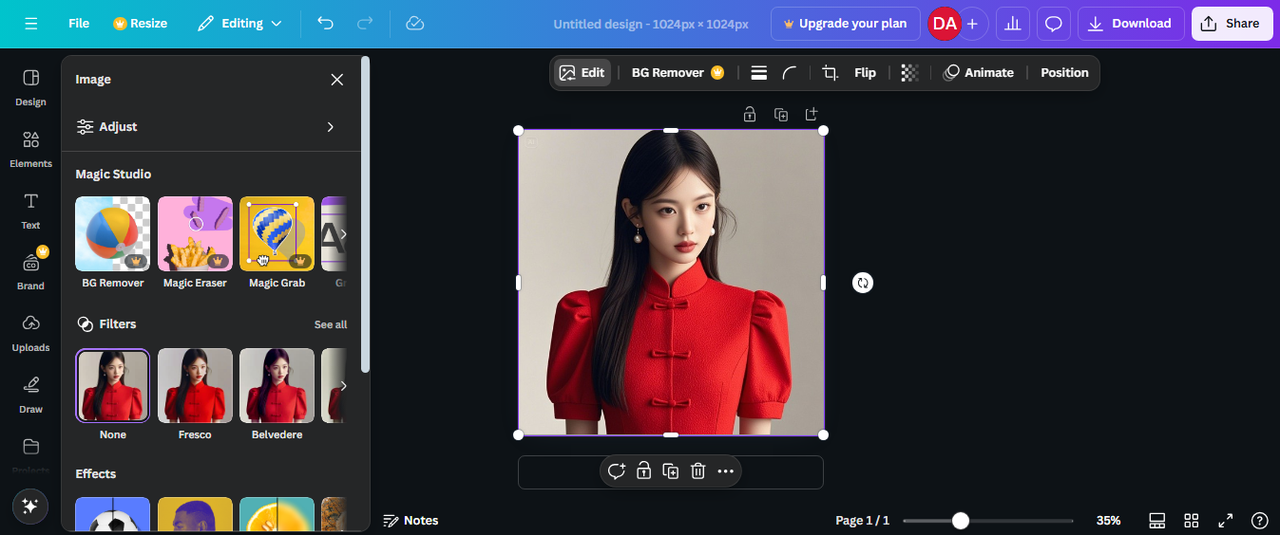The image size is (1280, 535).
Task: Open the Notes panel
Action: click(411, 520)
